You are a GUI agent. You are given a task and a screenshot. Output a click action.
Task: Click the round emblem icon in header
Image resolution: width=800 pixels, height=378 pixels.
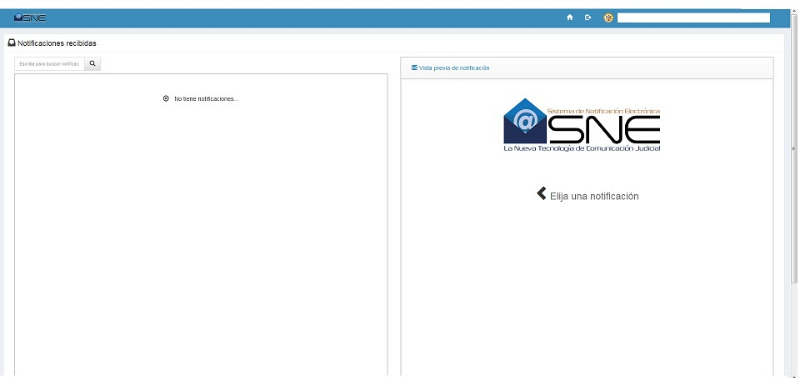click(x=608, y=18)
